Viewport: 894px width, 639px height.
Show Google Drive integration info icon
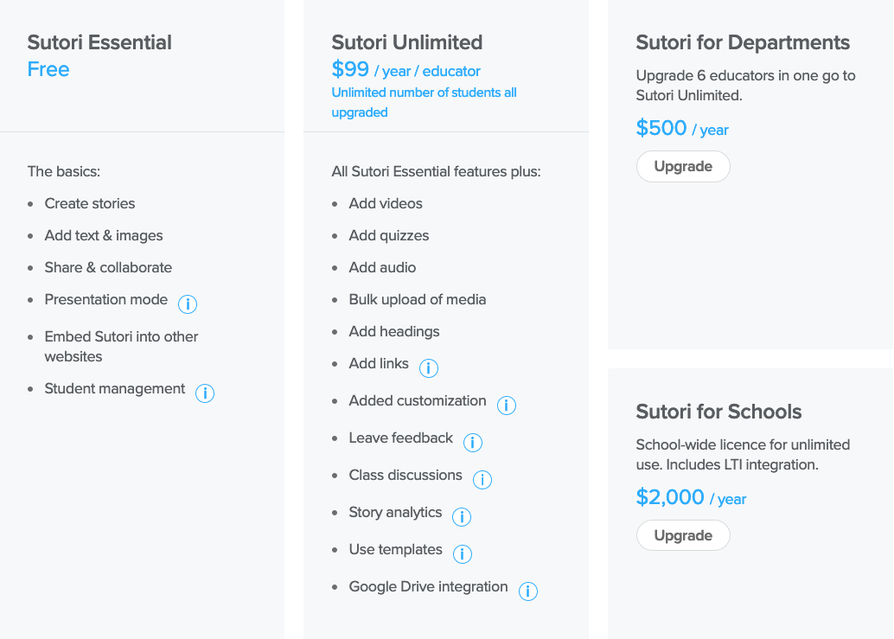click(528, 591)
